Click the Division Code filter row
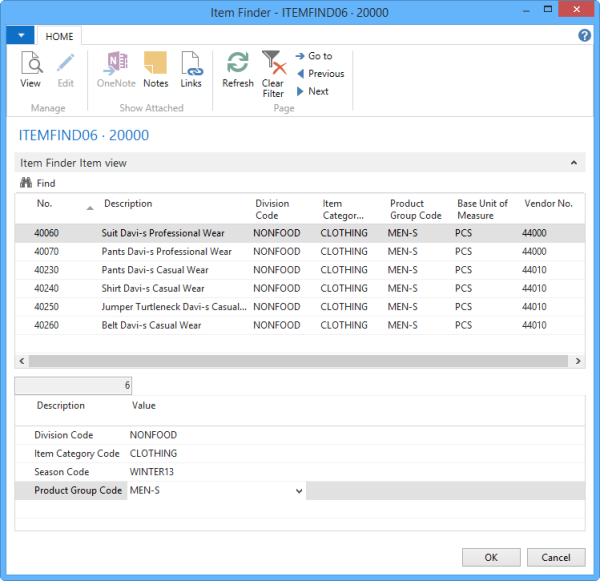Image resolution: width=600 pixels, height=581 pixels. (300, 435)
